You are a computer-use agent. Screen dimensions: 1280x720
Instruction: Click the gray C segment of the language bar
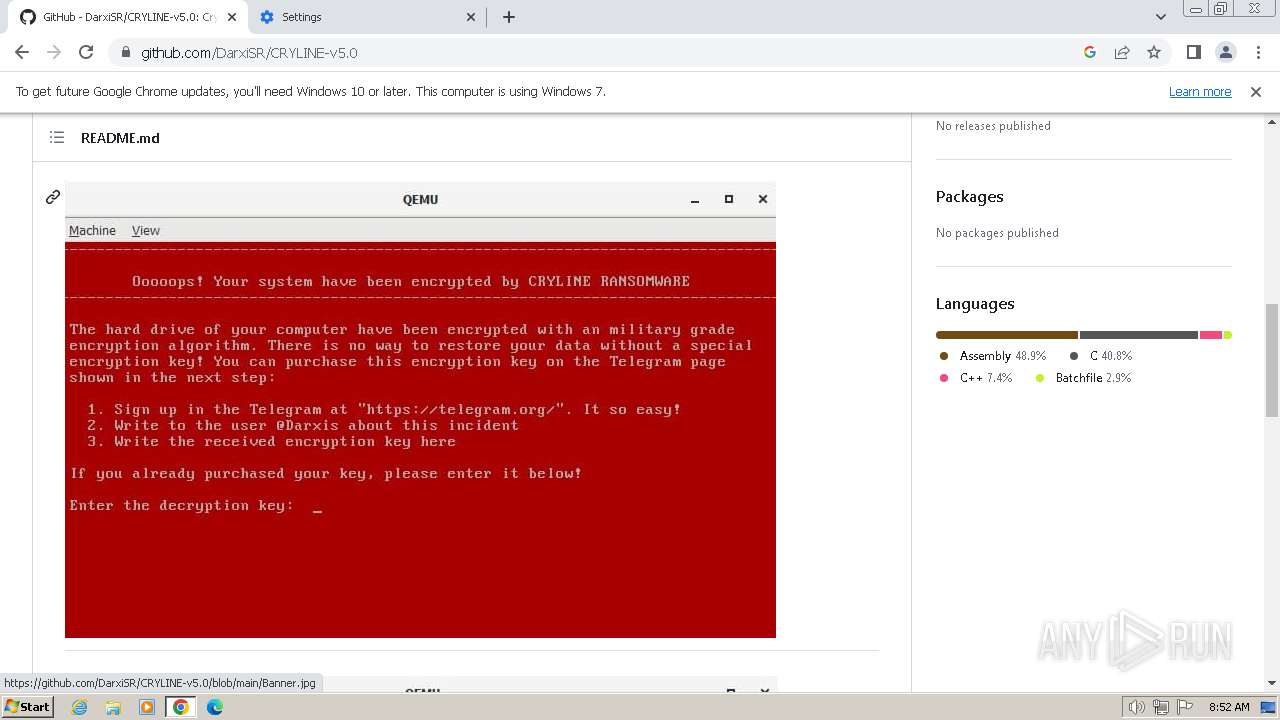tap(1139, 335)
